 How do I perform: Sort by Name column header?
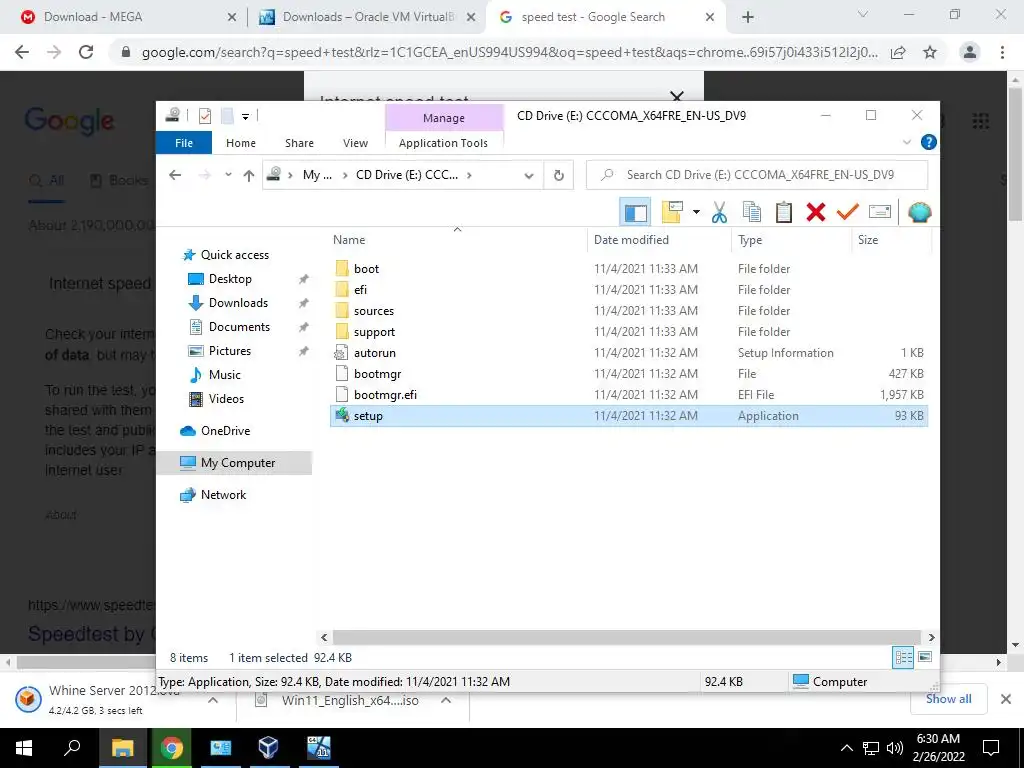[x=457, y=240]
